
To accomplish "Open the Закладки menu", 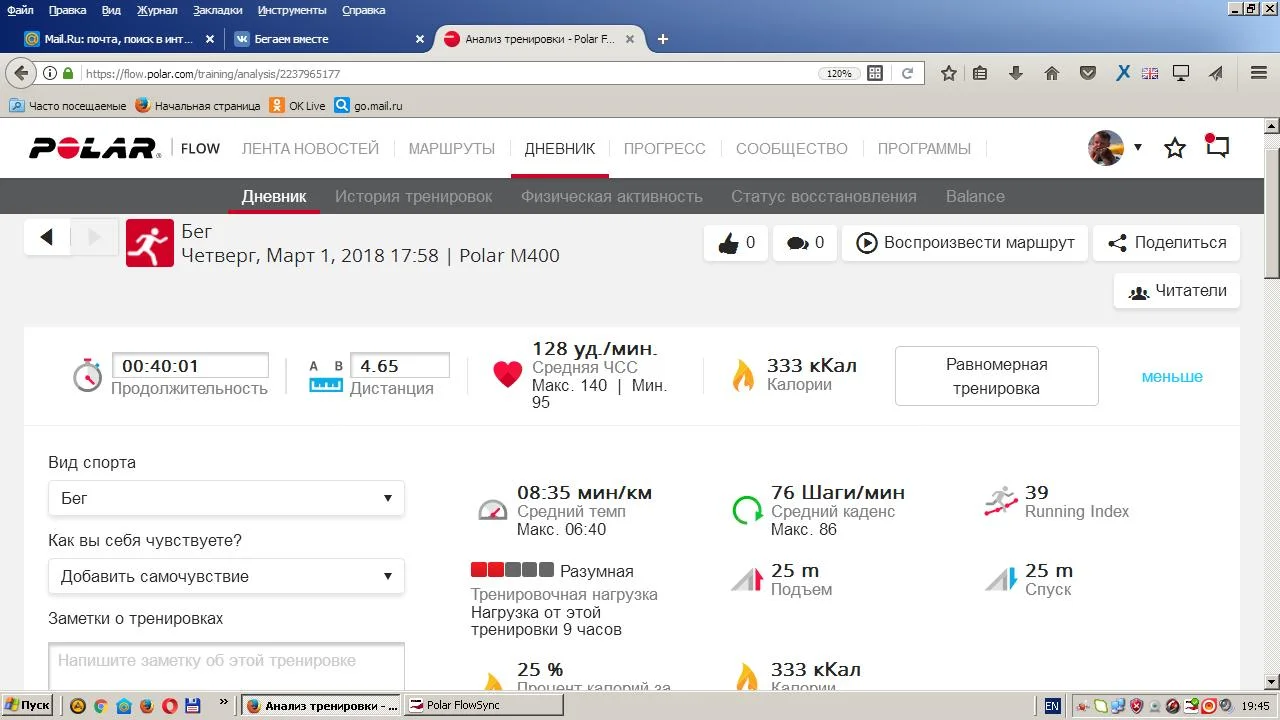I will click(x=217, y=10).
